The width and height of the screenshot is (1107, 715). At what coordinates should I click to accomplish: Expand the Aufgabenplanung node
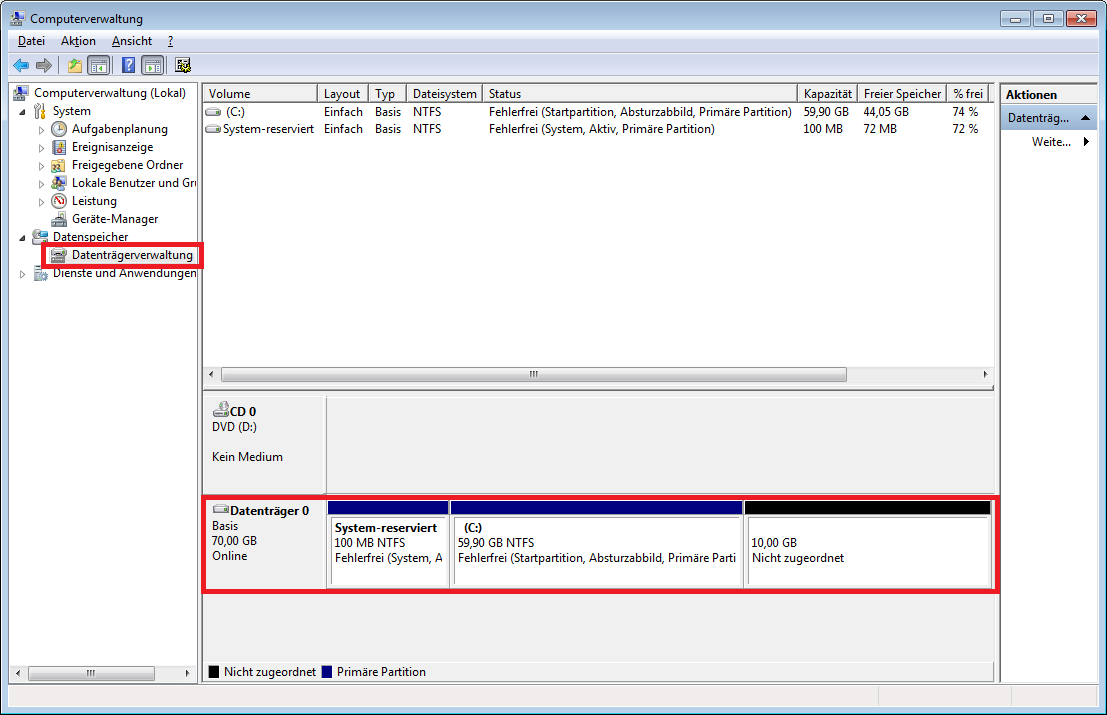tap(41, 129)
